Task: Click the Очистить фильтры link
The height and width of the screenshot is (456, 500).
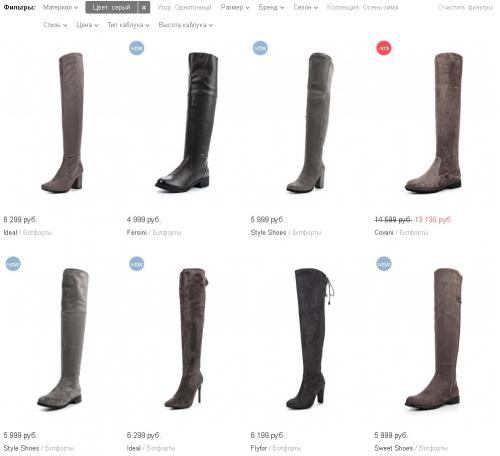Action: pyautogui.click(x=465, y=7)
